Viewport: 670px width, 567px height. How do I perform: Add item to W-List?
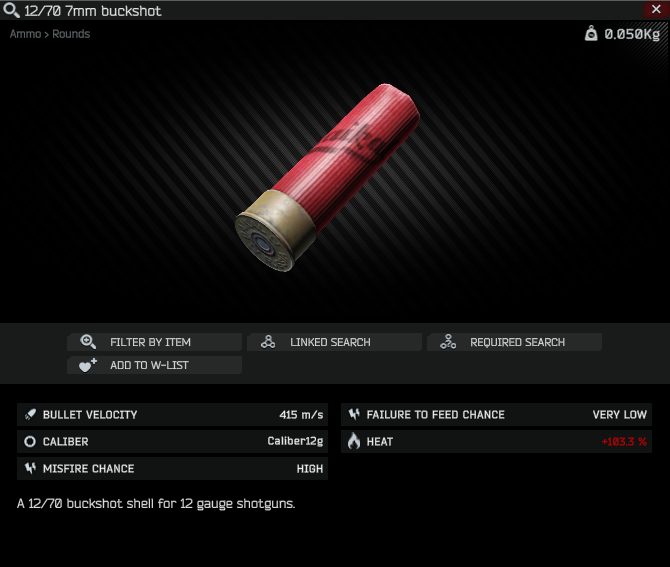(x=154, y=365)
